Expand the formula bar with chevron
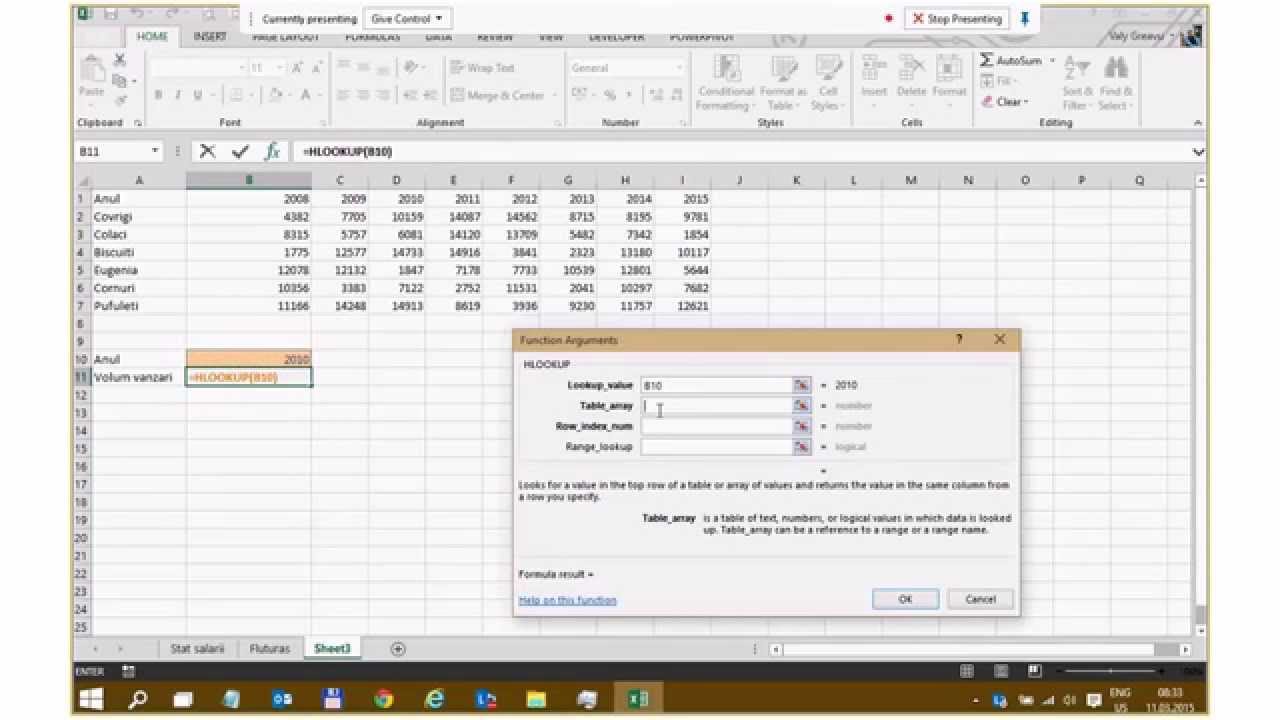1280x720 pixels. [x=1199, y=152]
